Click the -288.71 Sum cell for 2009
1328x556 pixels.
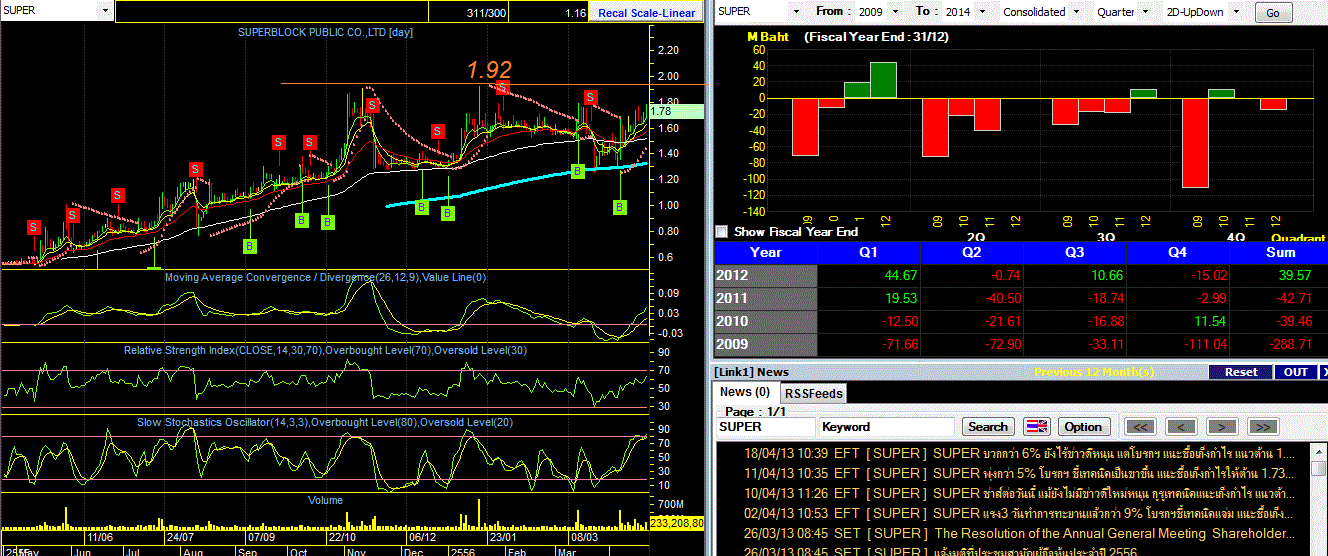[x=1279, y=344]
